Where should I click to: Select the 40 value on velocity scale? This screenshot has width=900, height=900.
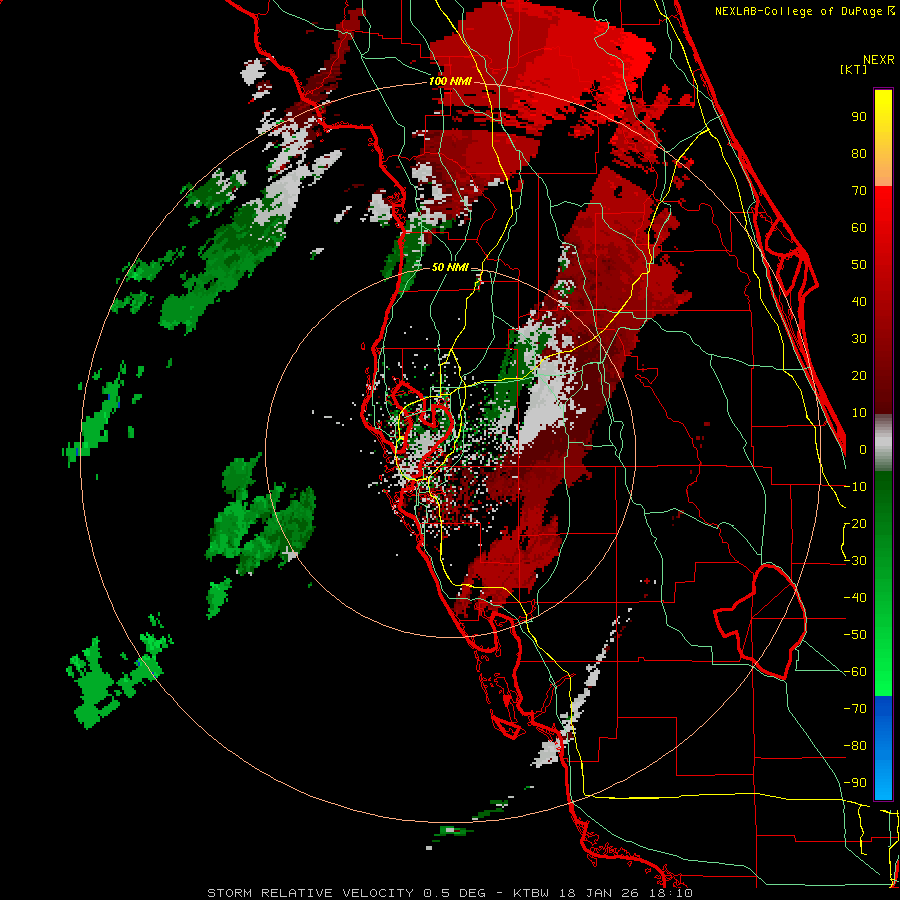859,302
